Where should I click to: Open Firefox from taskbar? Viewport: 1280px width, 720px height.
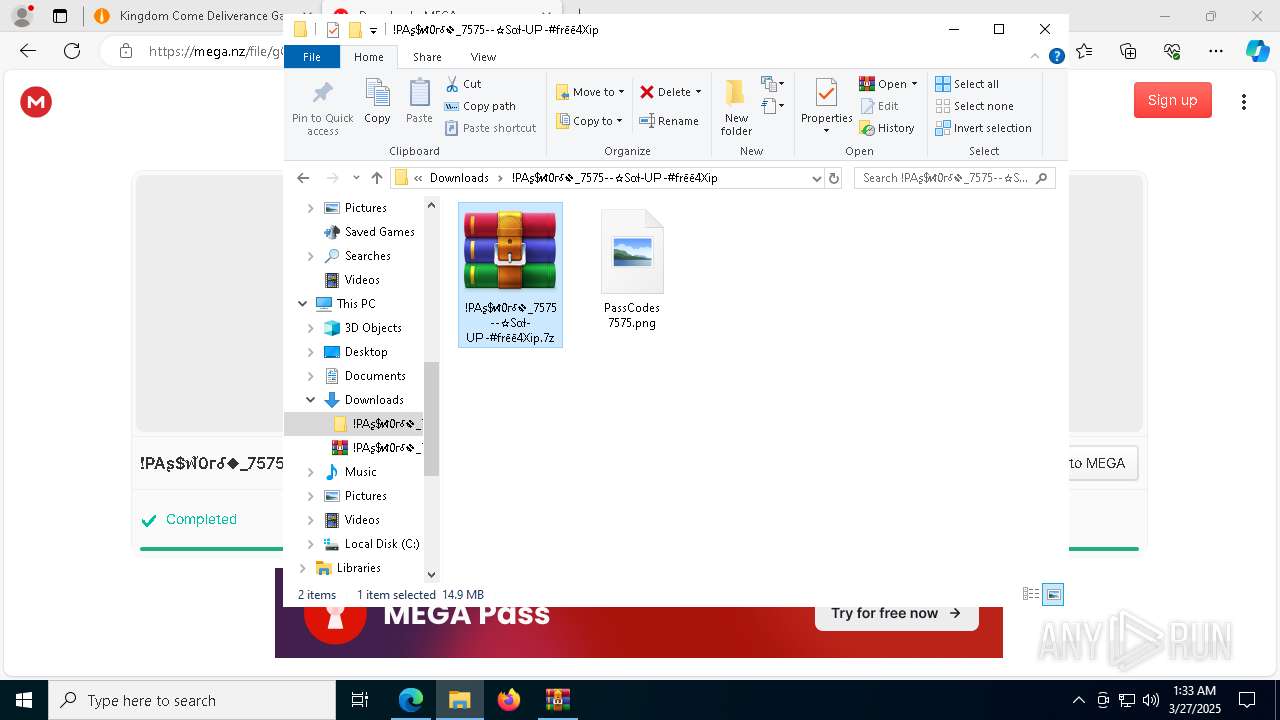(x=509, y=700)
